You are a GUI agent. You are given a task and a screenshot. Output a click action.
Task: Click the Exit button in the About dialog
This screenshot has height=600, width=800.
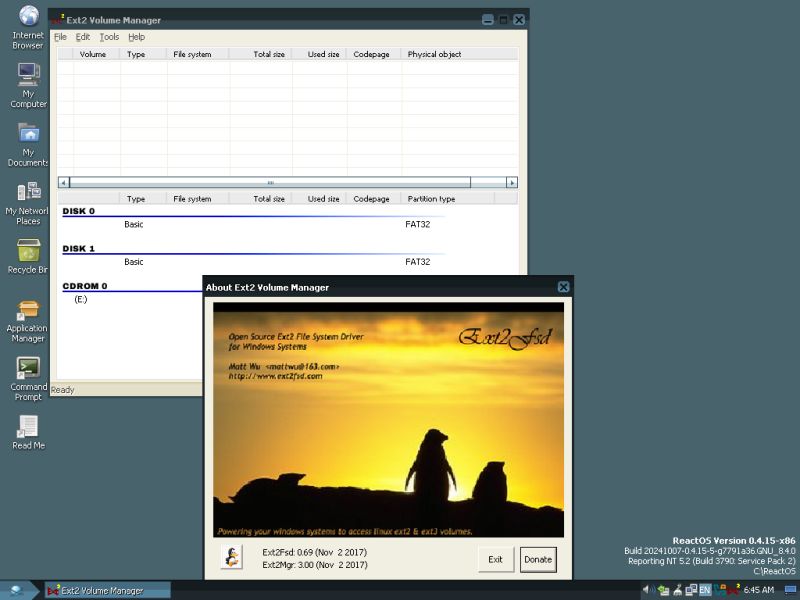tap(496, 560)
